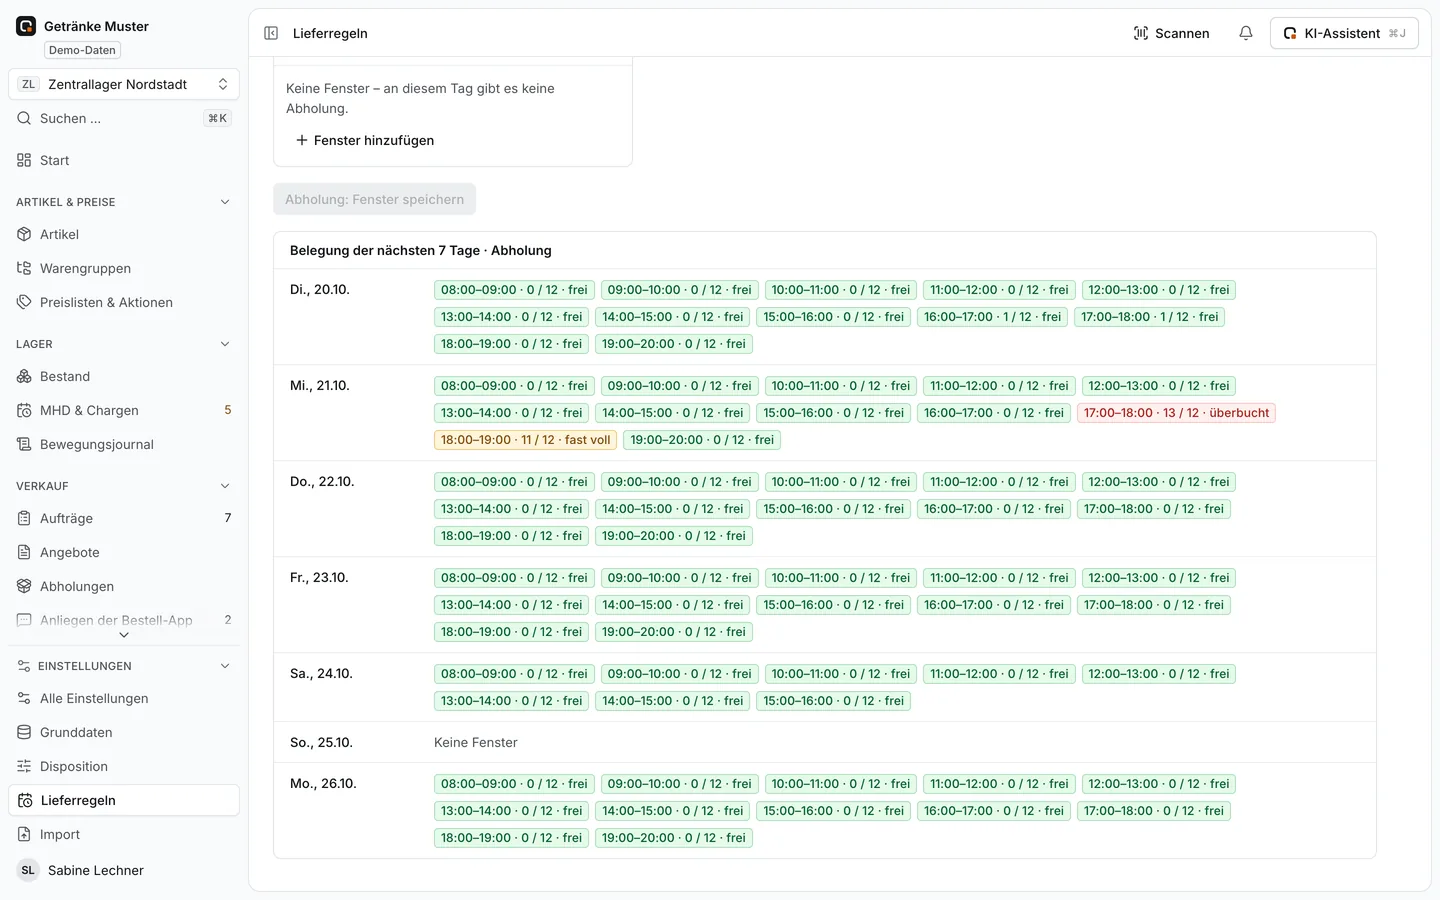
Task: Go to Start in the sidebar
Action: [124, 160]
